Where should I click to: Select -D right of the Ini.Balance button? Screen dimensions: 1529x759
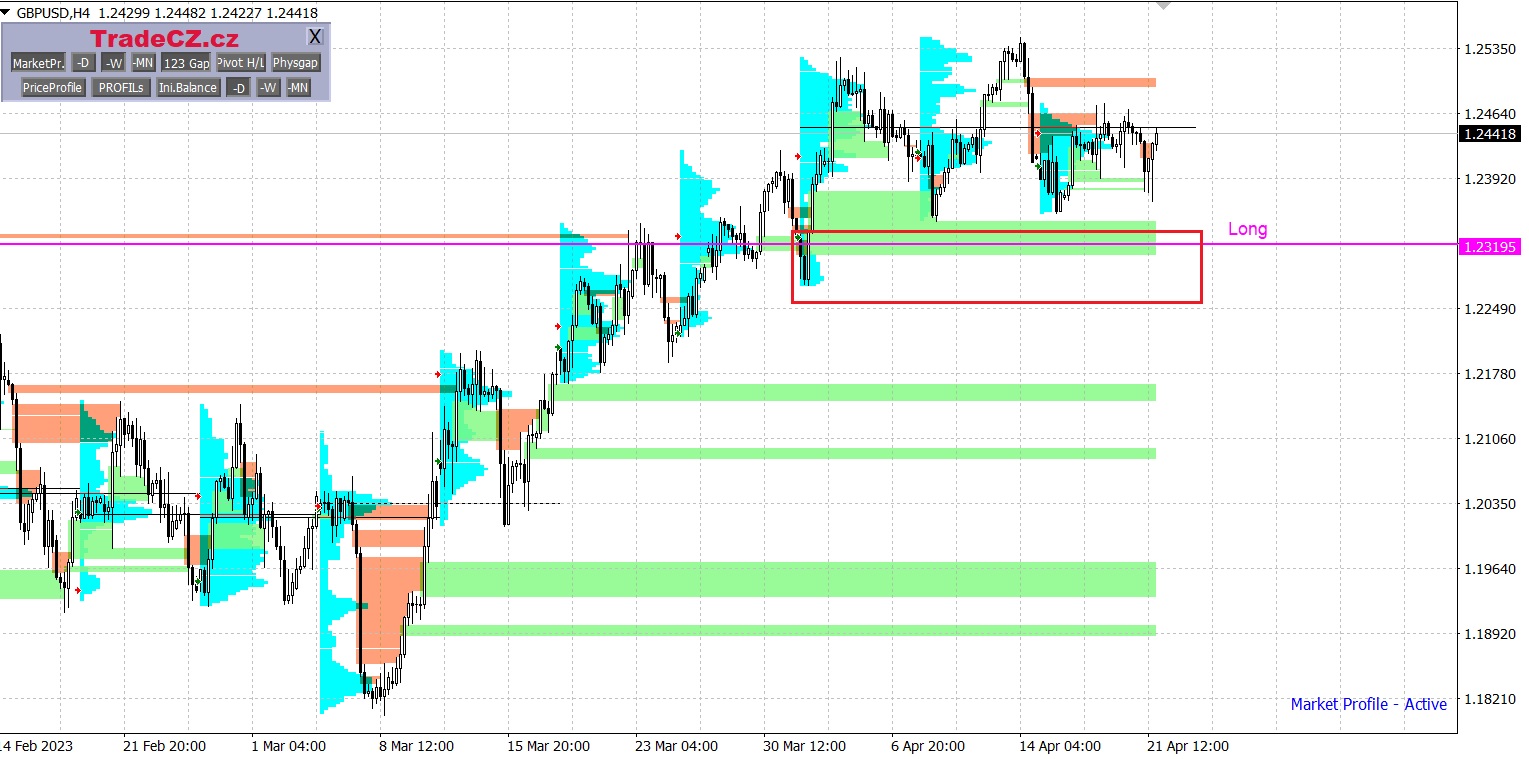tap(238, 88)
